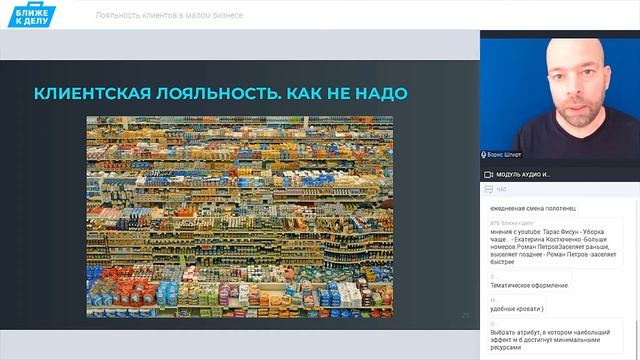
Task: Click the camera icon in the audio module bar
Action: 489,175
